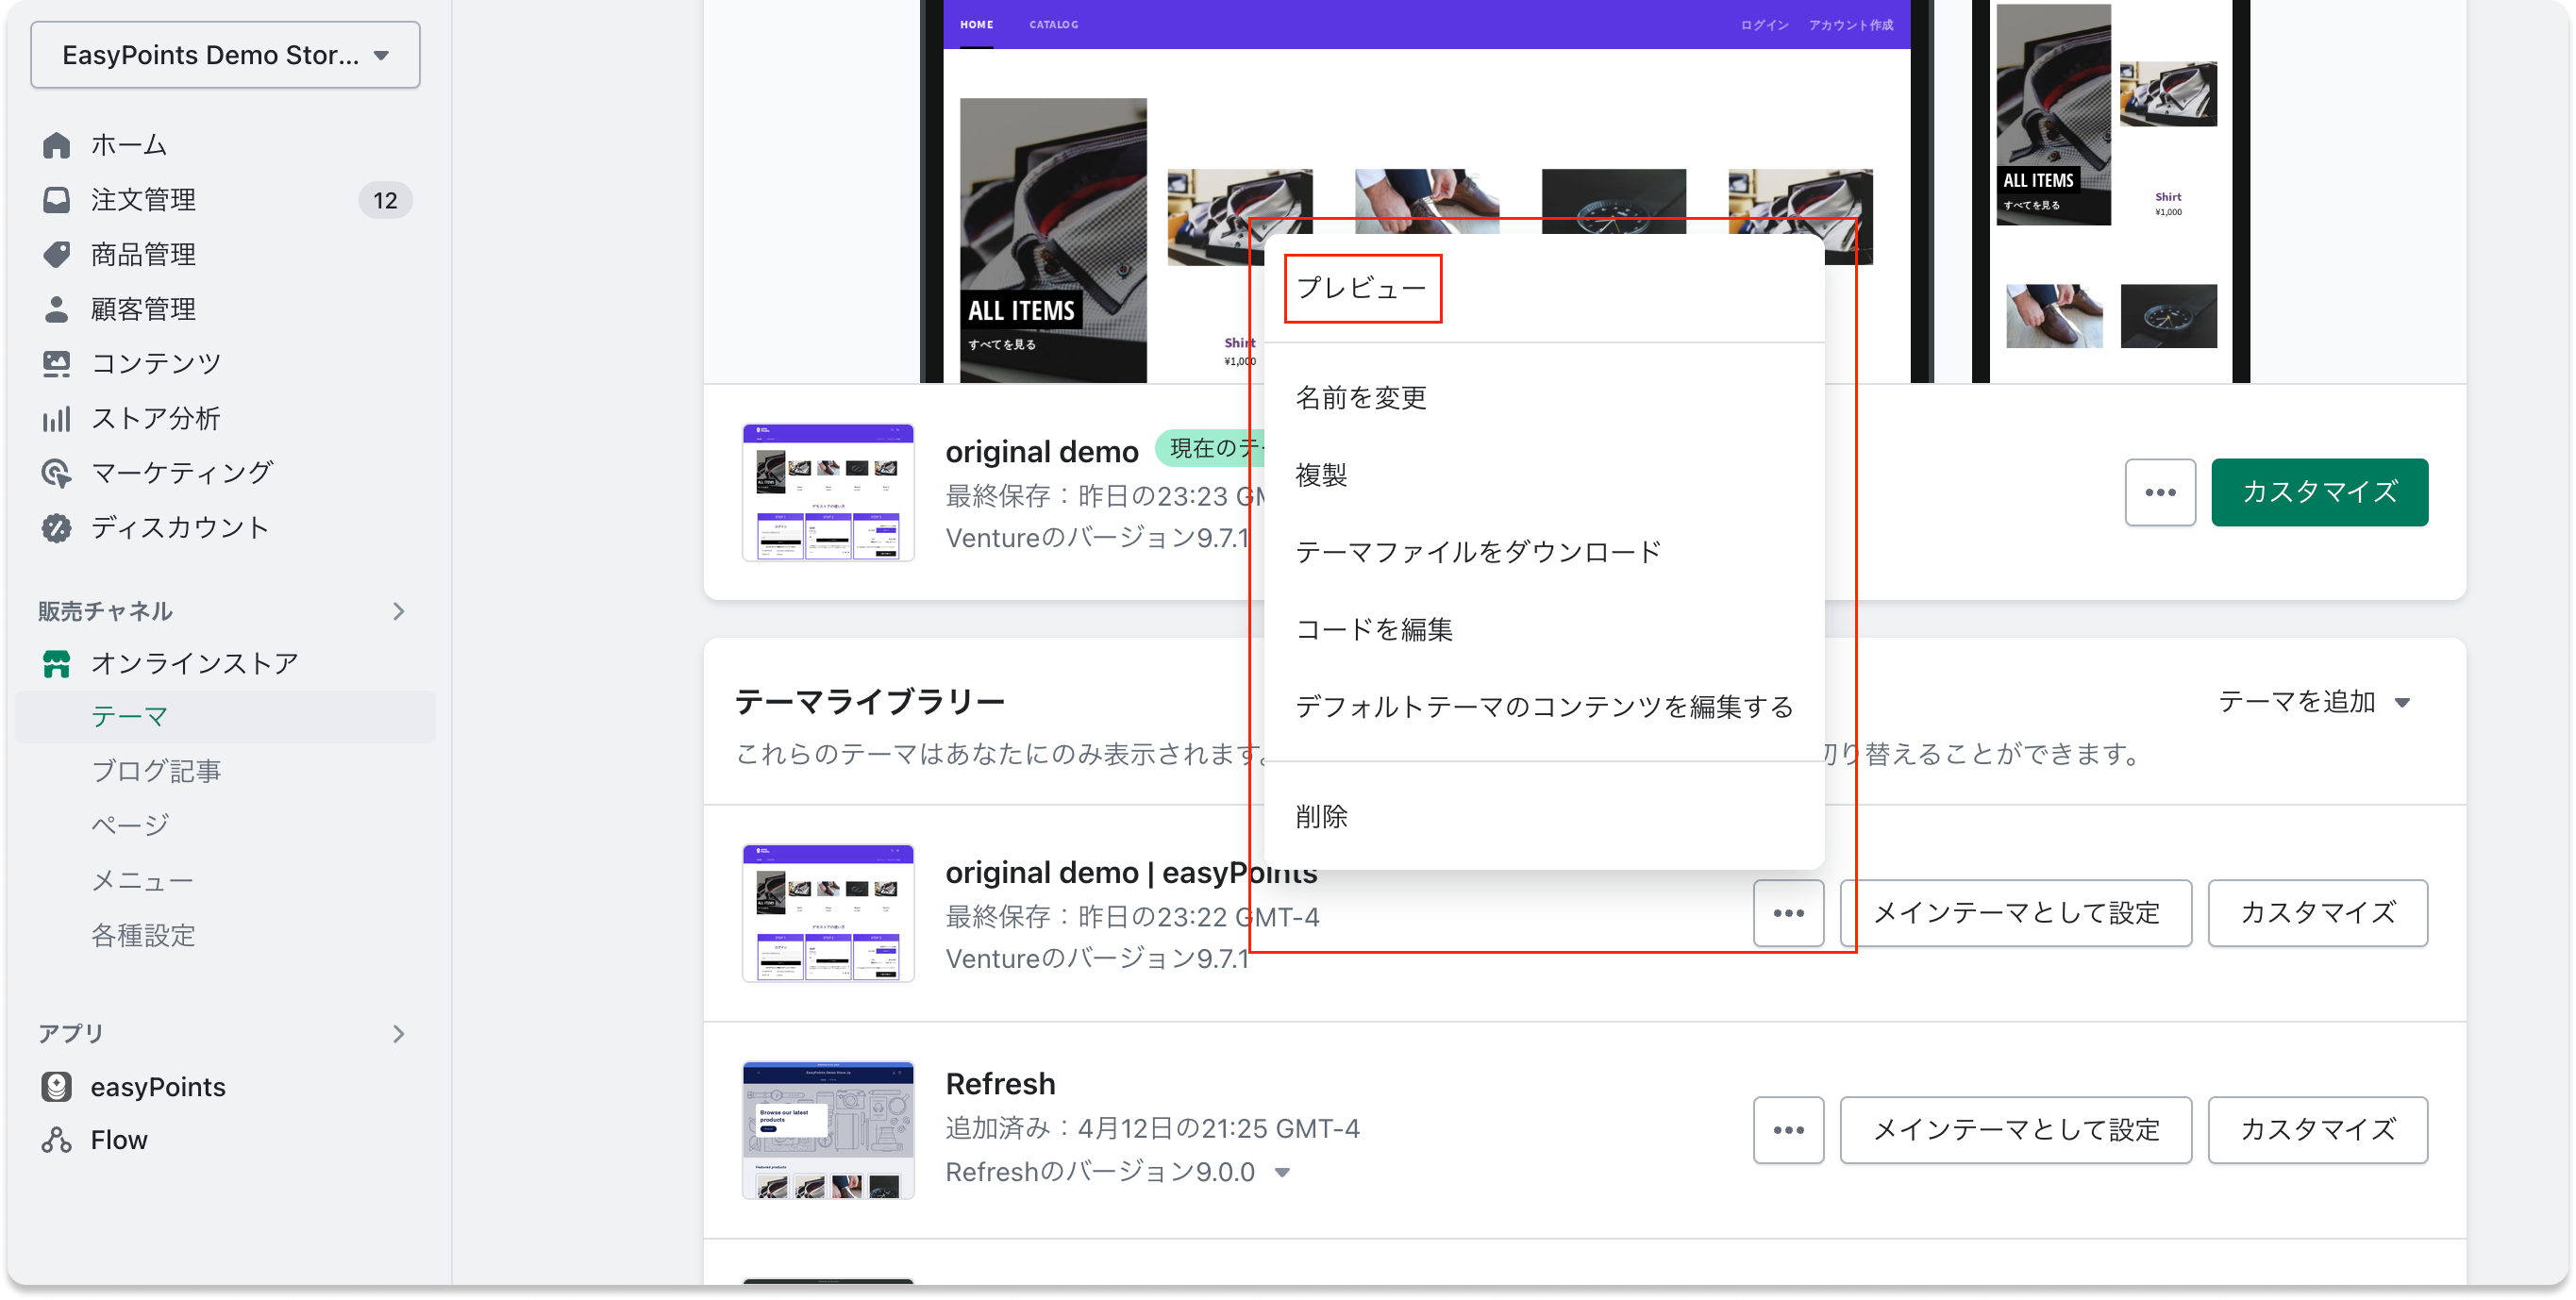The width and height of the screenshot is (2576, 1300).
Task: Expand the アプリ section chevron
Action: (x=398, y=1033)
